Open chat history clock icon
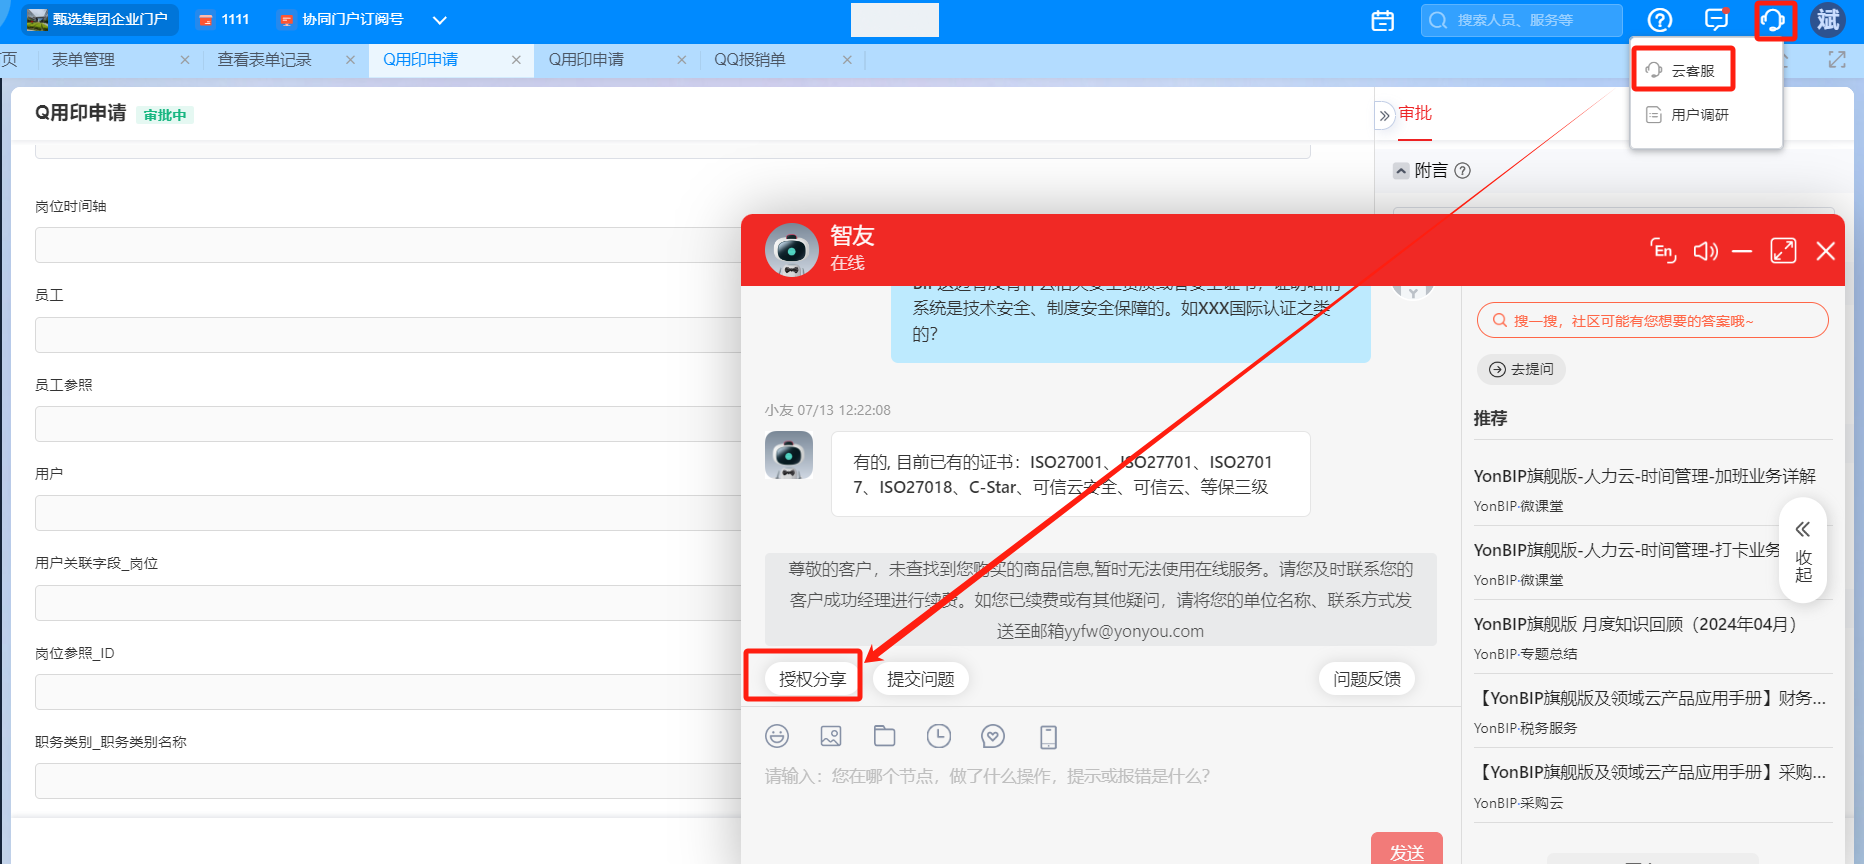The image size is (1864, 864). pyautogui.click(x=939, y=736)
